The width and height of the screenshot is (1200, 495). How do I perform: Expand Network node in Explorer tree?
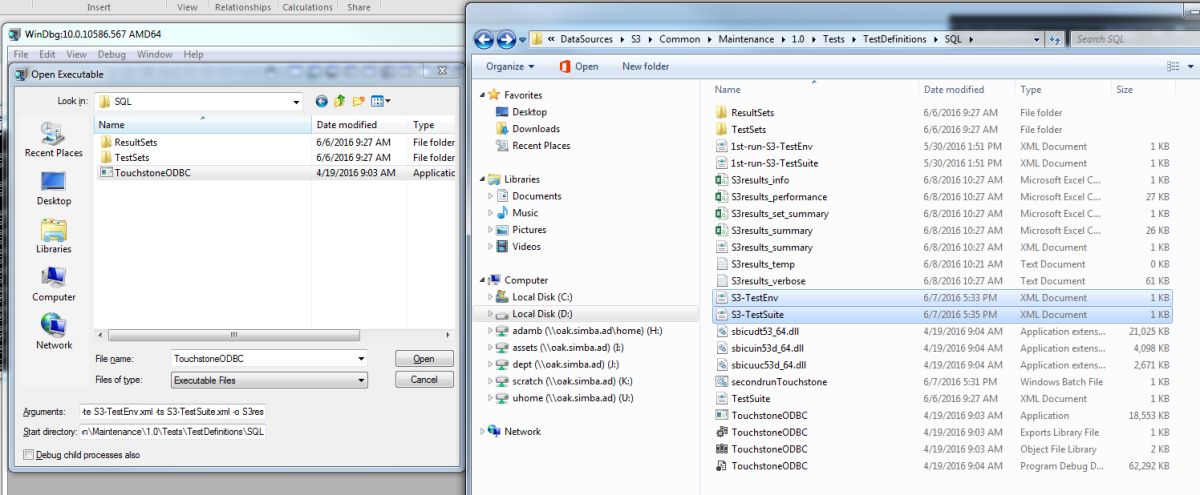click(x=482, y=432)
